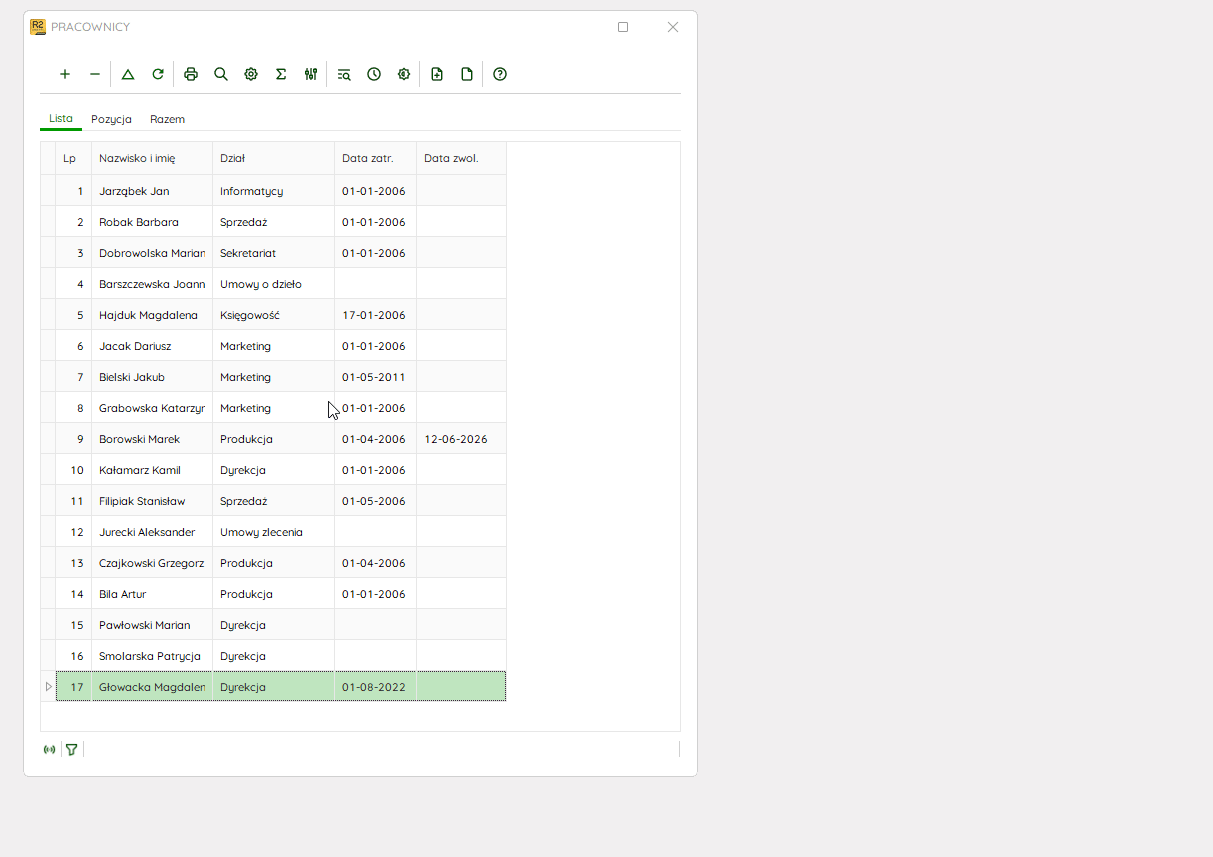Select the Smolarska Patrycja name cell
1213x857 pixels.
[152, 656]
